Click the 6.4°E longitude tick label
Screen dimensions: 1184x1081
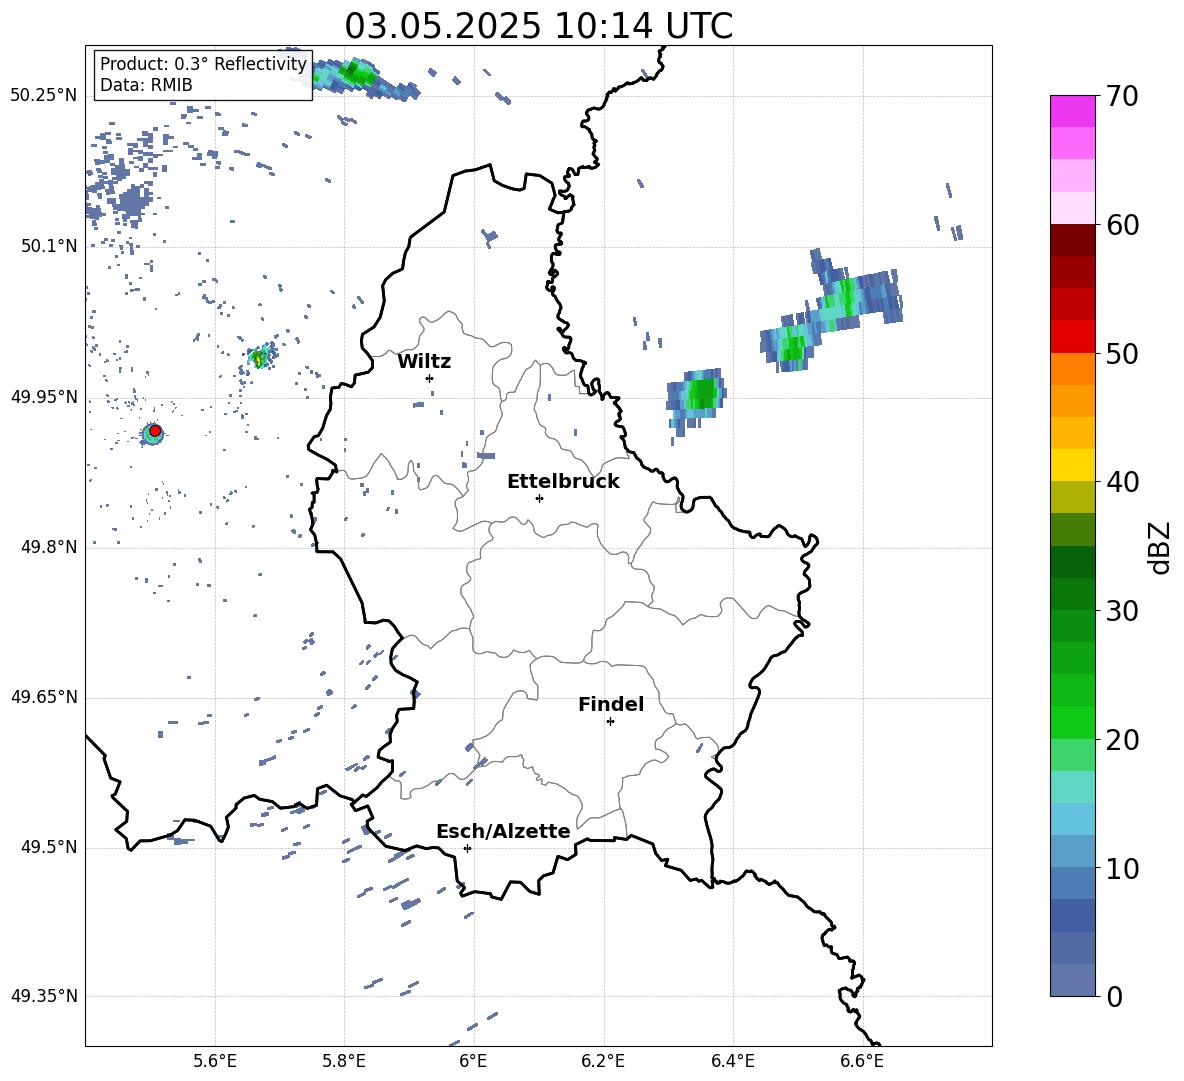point(733,1061)
